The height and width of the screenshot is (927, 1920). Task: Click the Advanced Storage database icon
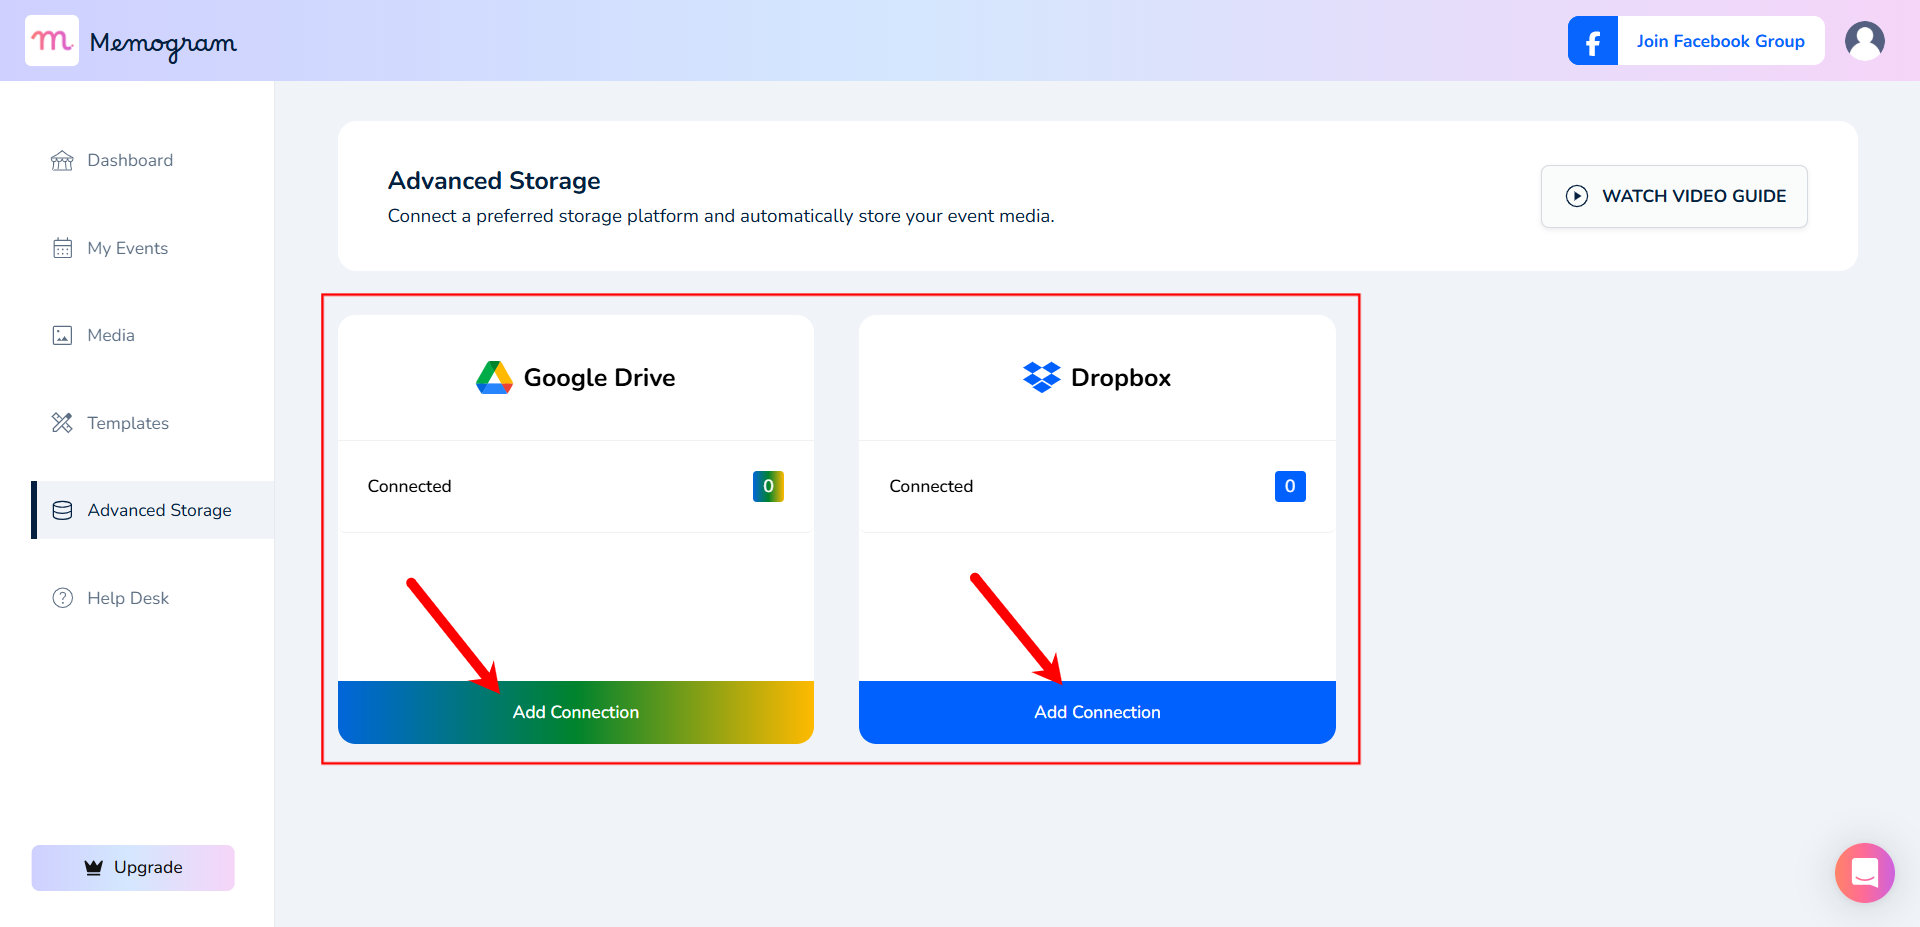pyautogui.click(x=62, y=510)
